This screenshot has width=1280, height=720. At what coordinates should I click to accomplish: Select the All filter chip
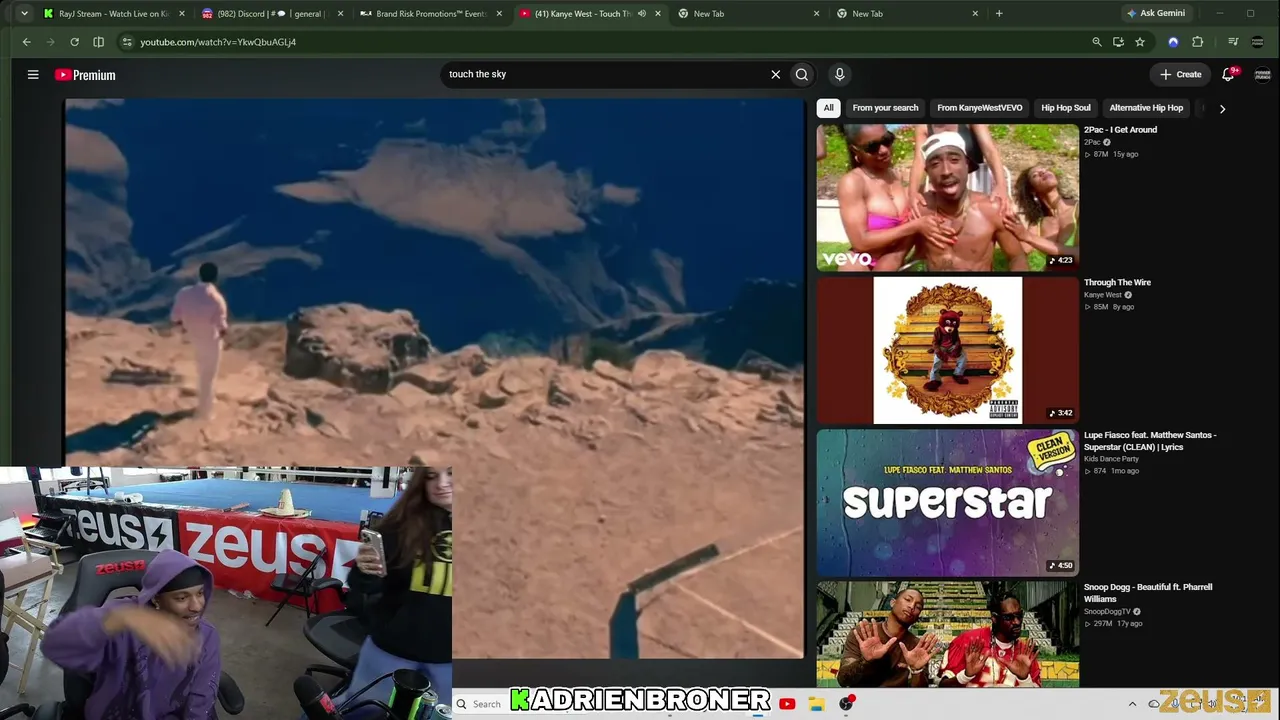(828, 108)
